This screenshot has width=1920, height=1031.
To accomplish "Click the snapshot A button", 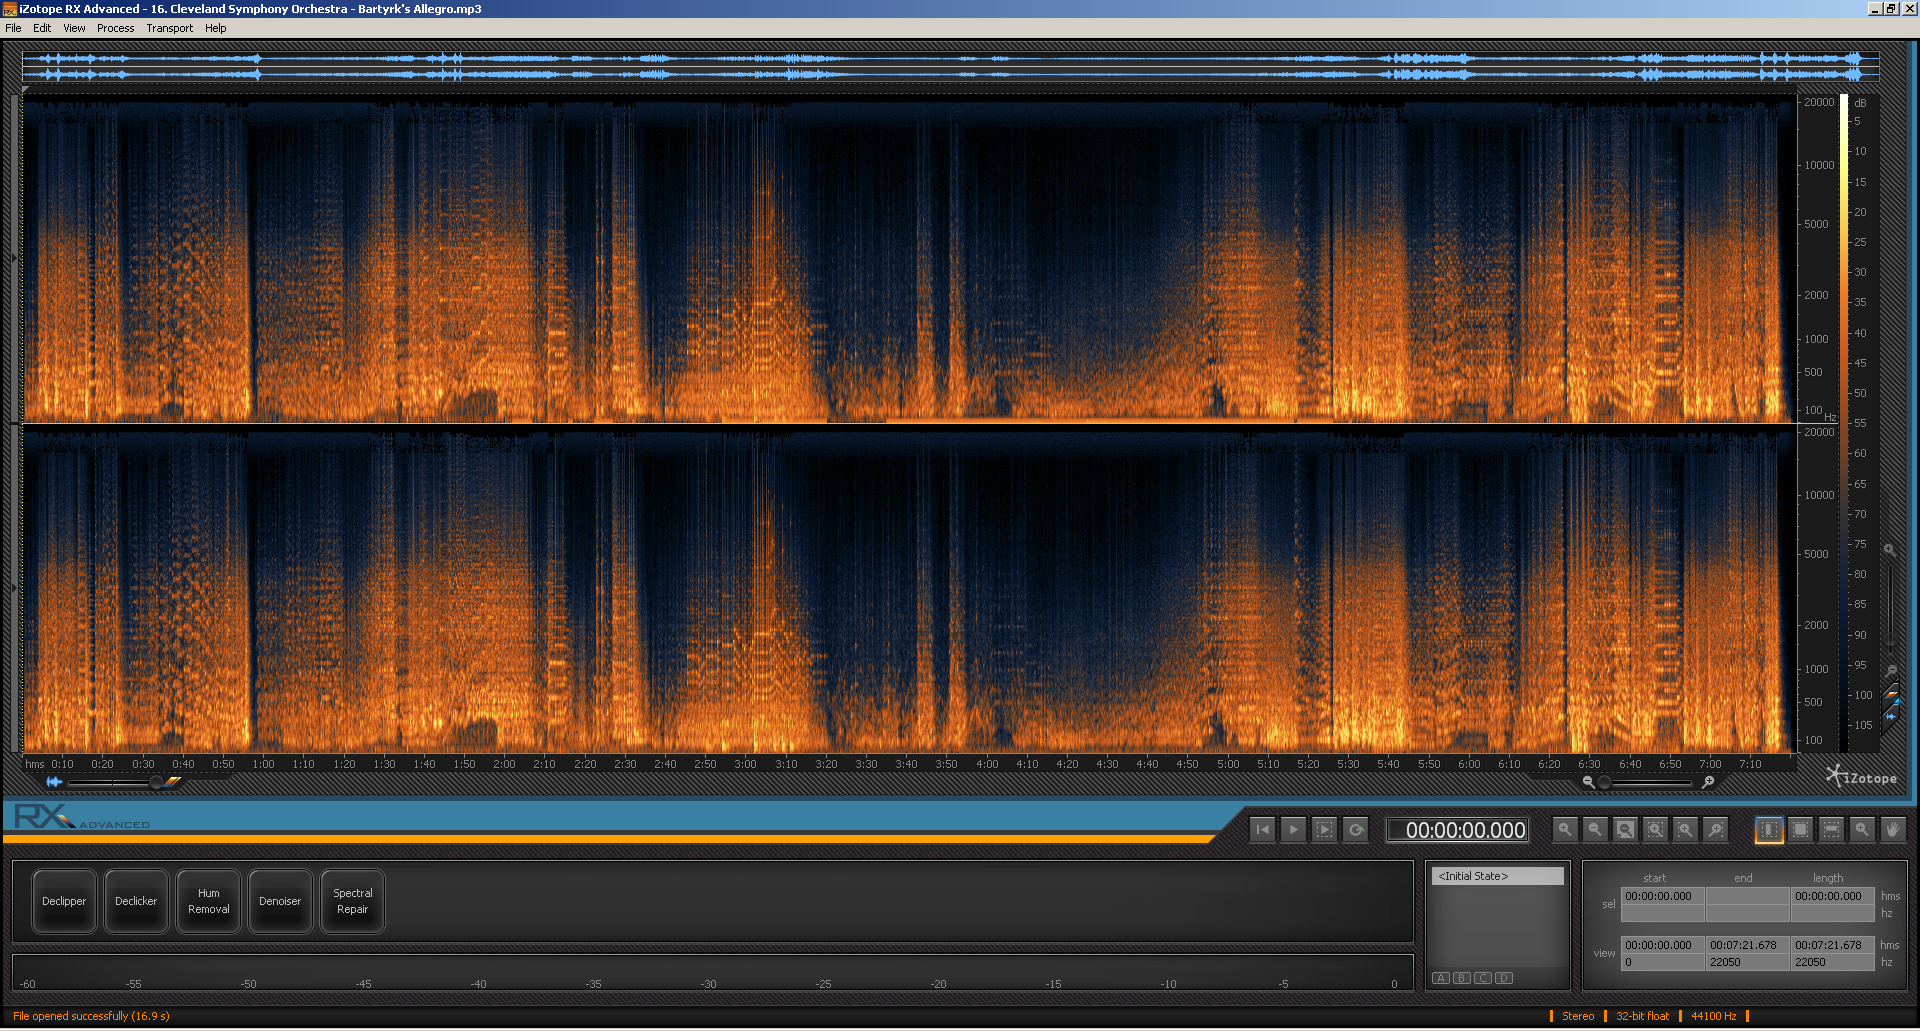I will point(1441,978).
